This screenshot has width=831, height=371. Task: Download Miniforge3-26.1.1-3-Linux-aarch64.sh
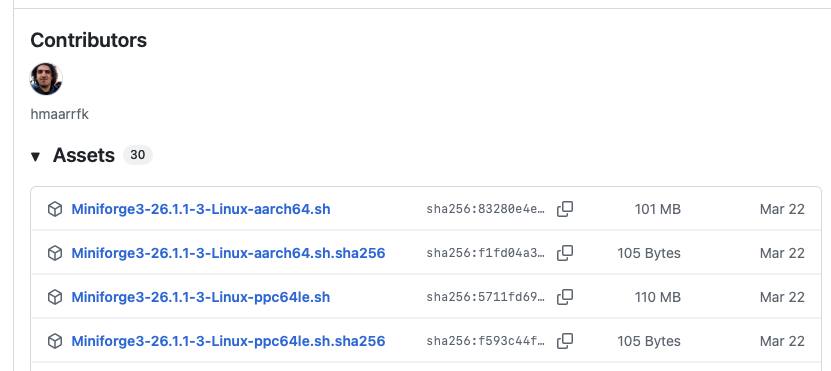[x=201, y=209]
